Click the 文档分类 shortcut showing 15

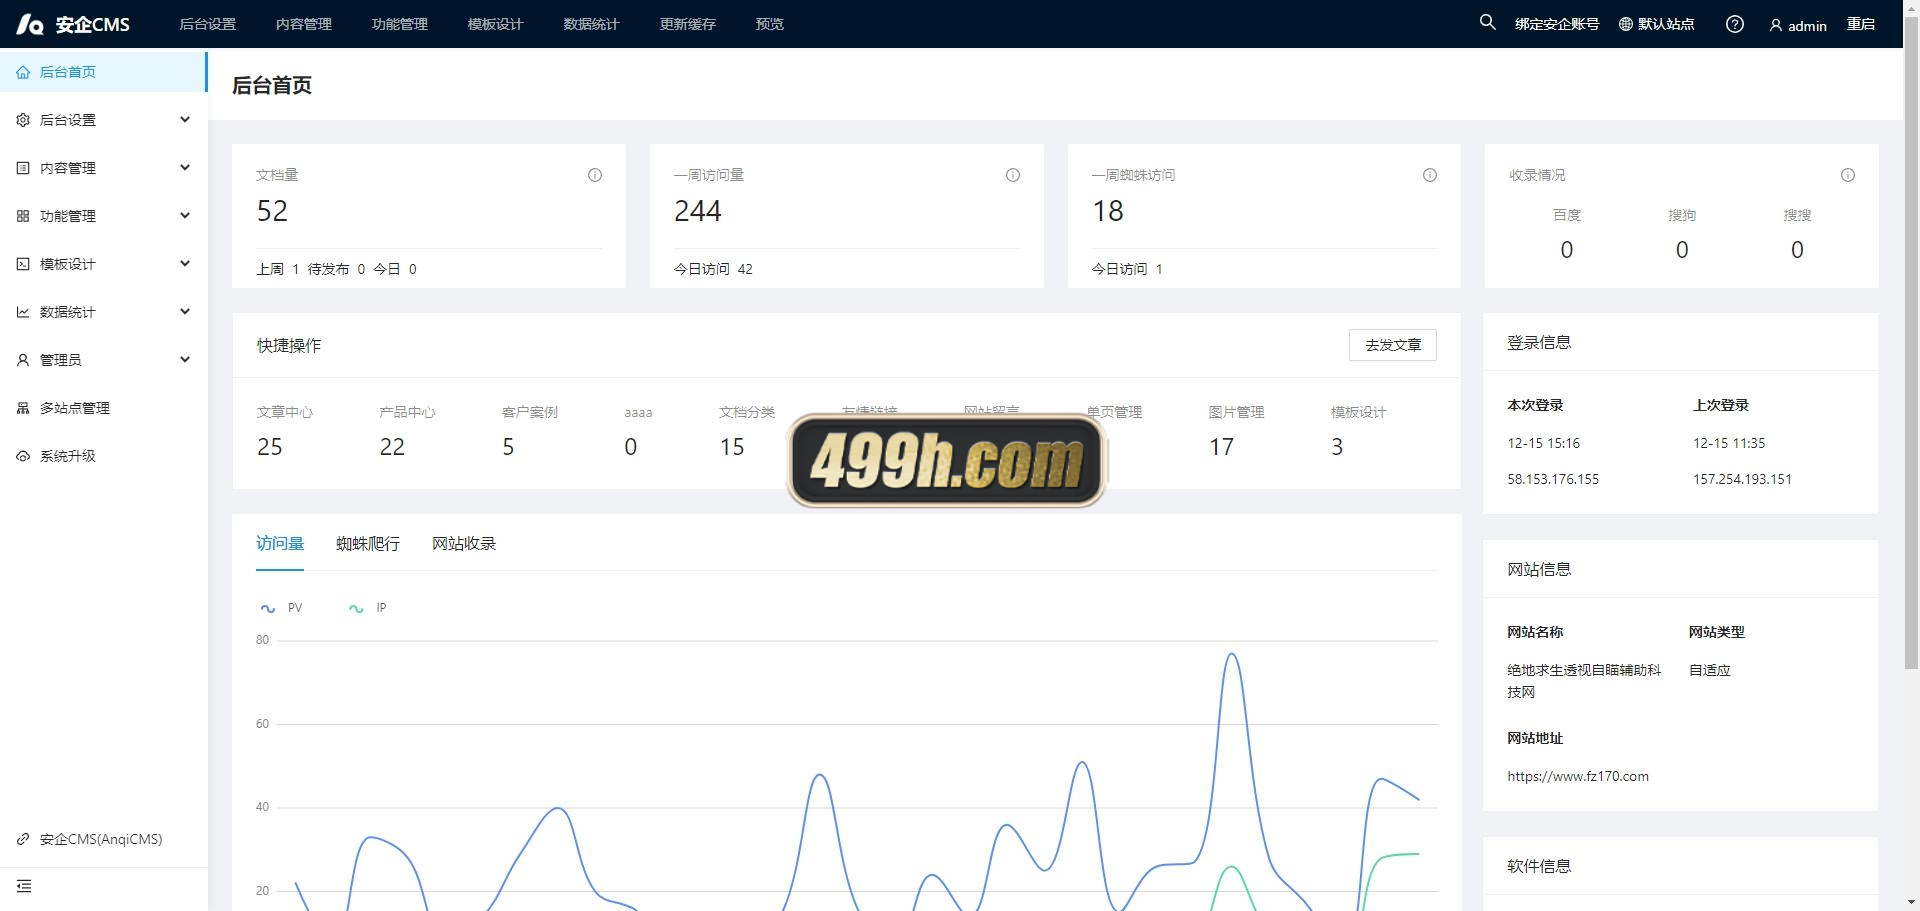click(x=747, y=431)
